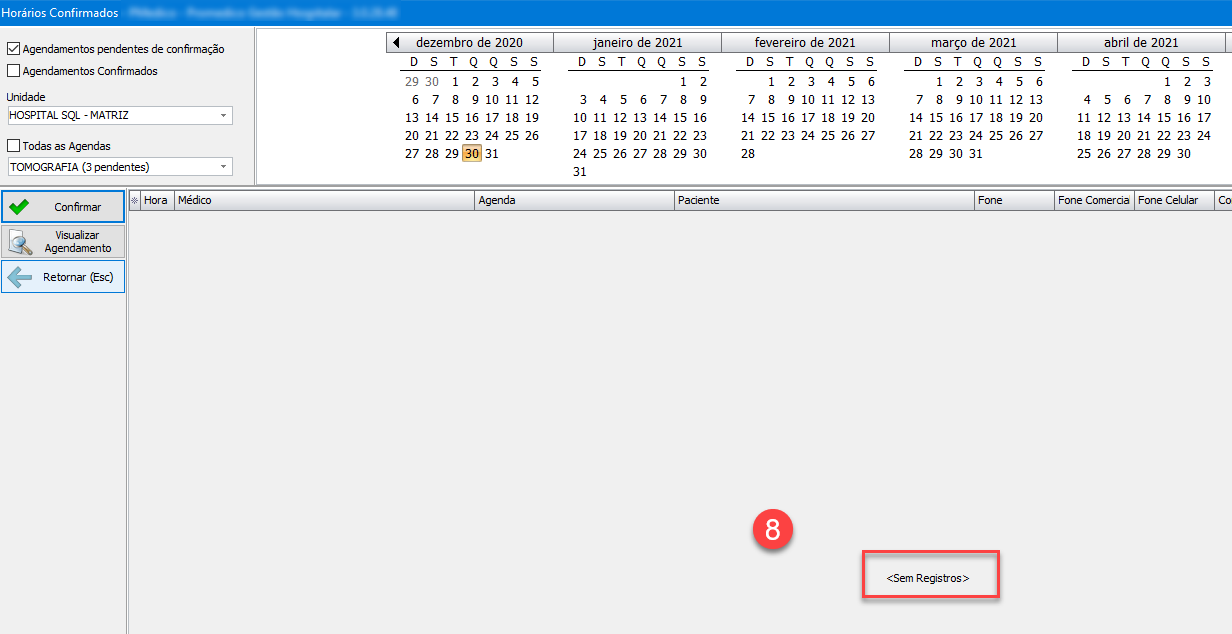Select highlighted day 30 in dezembro 2020

(x=472, y=154)
